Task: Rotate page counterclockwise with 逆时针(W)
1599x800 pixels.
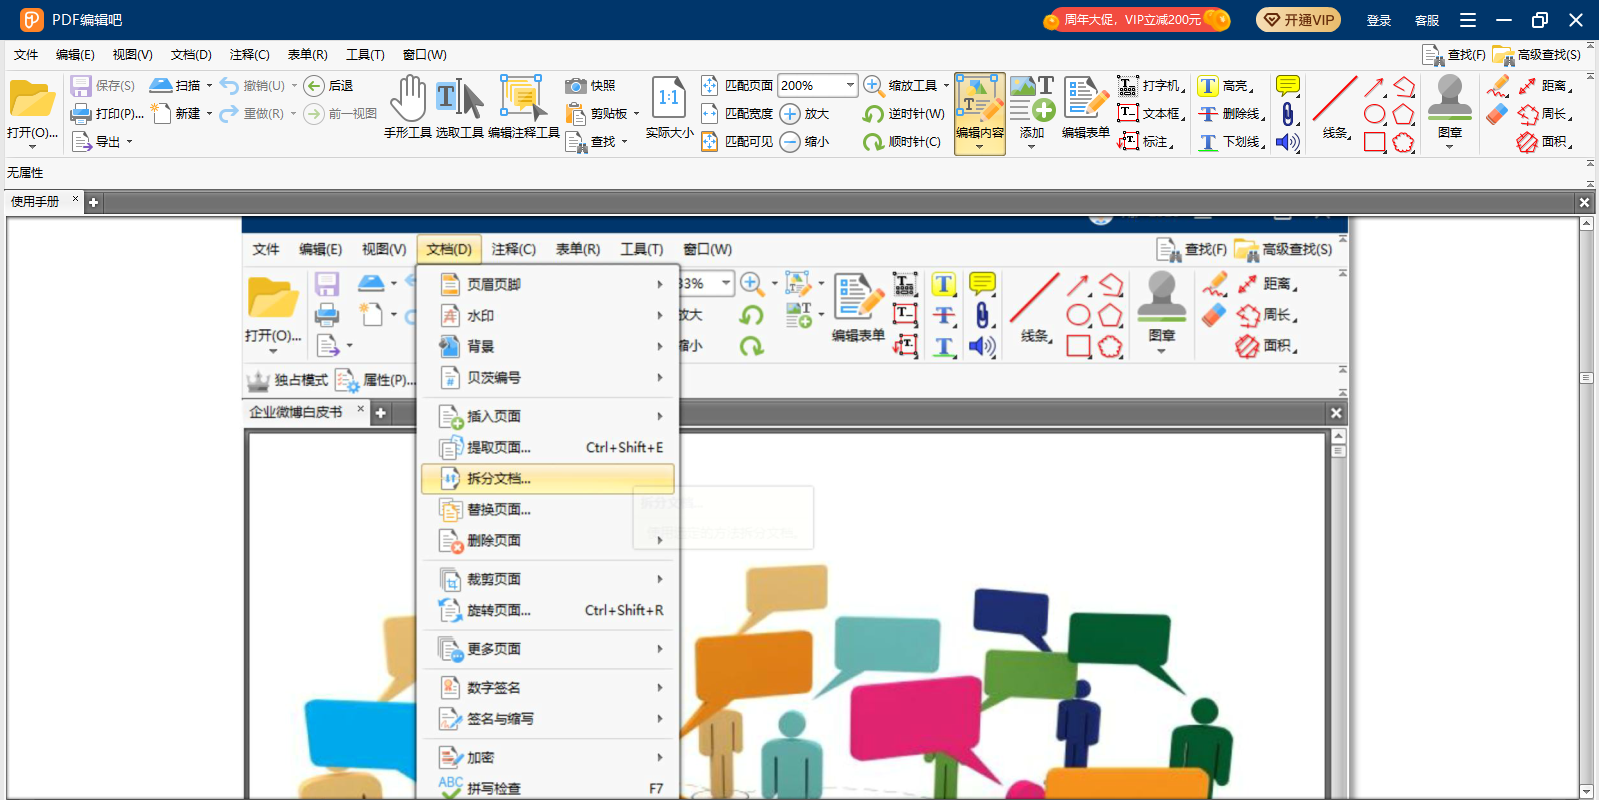Action: click(904, 114)
